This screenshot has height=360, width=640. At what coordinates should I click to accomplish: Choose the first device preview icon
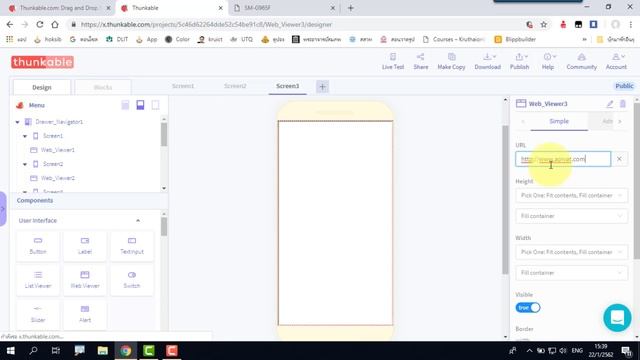(x=125, y=105)
